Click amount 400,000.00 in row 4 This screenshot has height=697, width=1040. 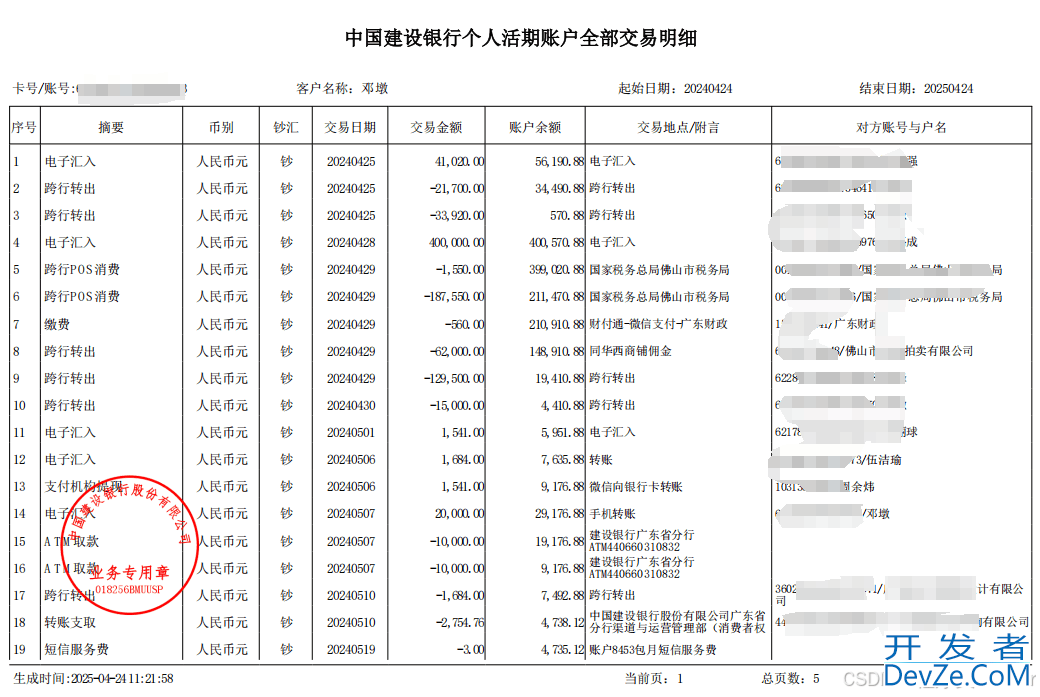(457, 243)
